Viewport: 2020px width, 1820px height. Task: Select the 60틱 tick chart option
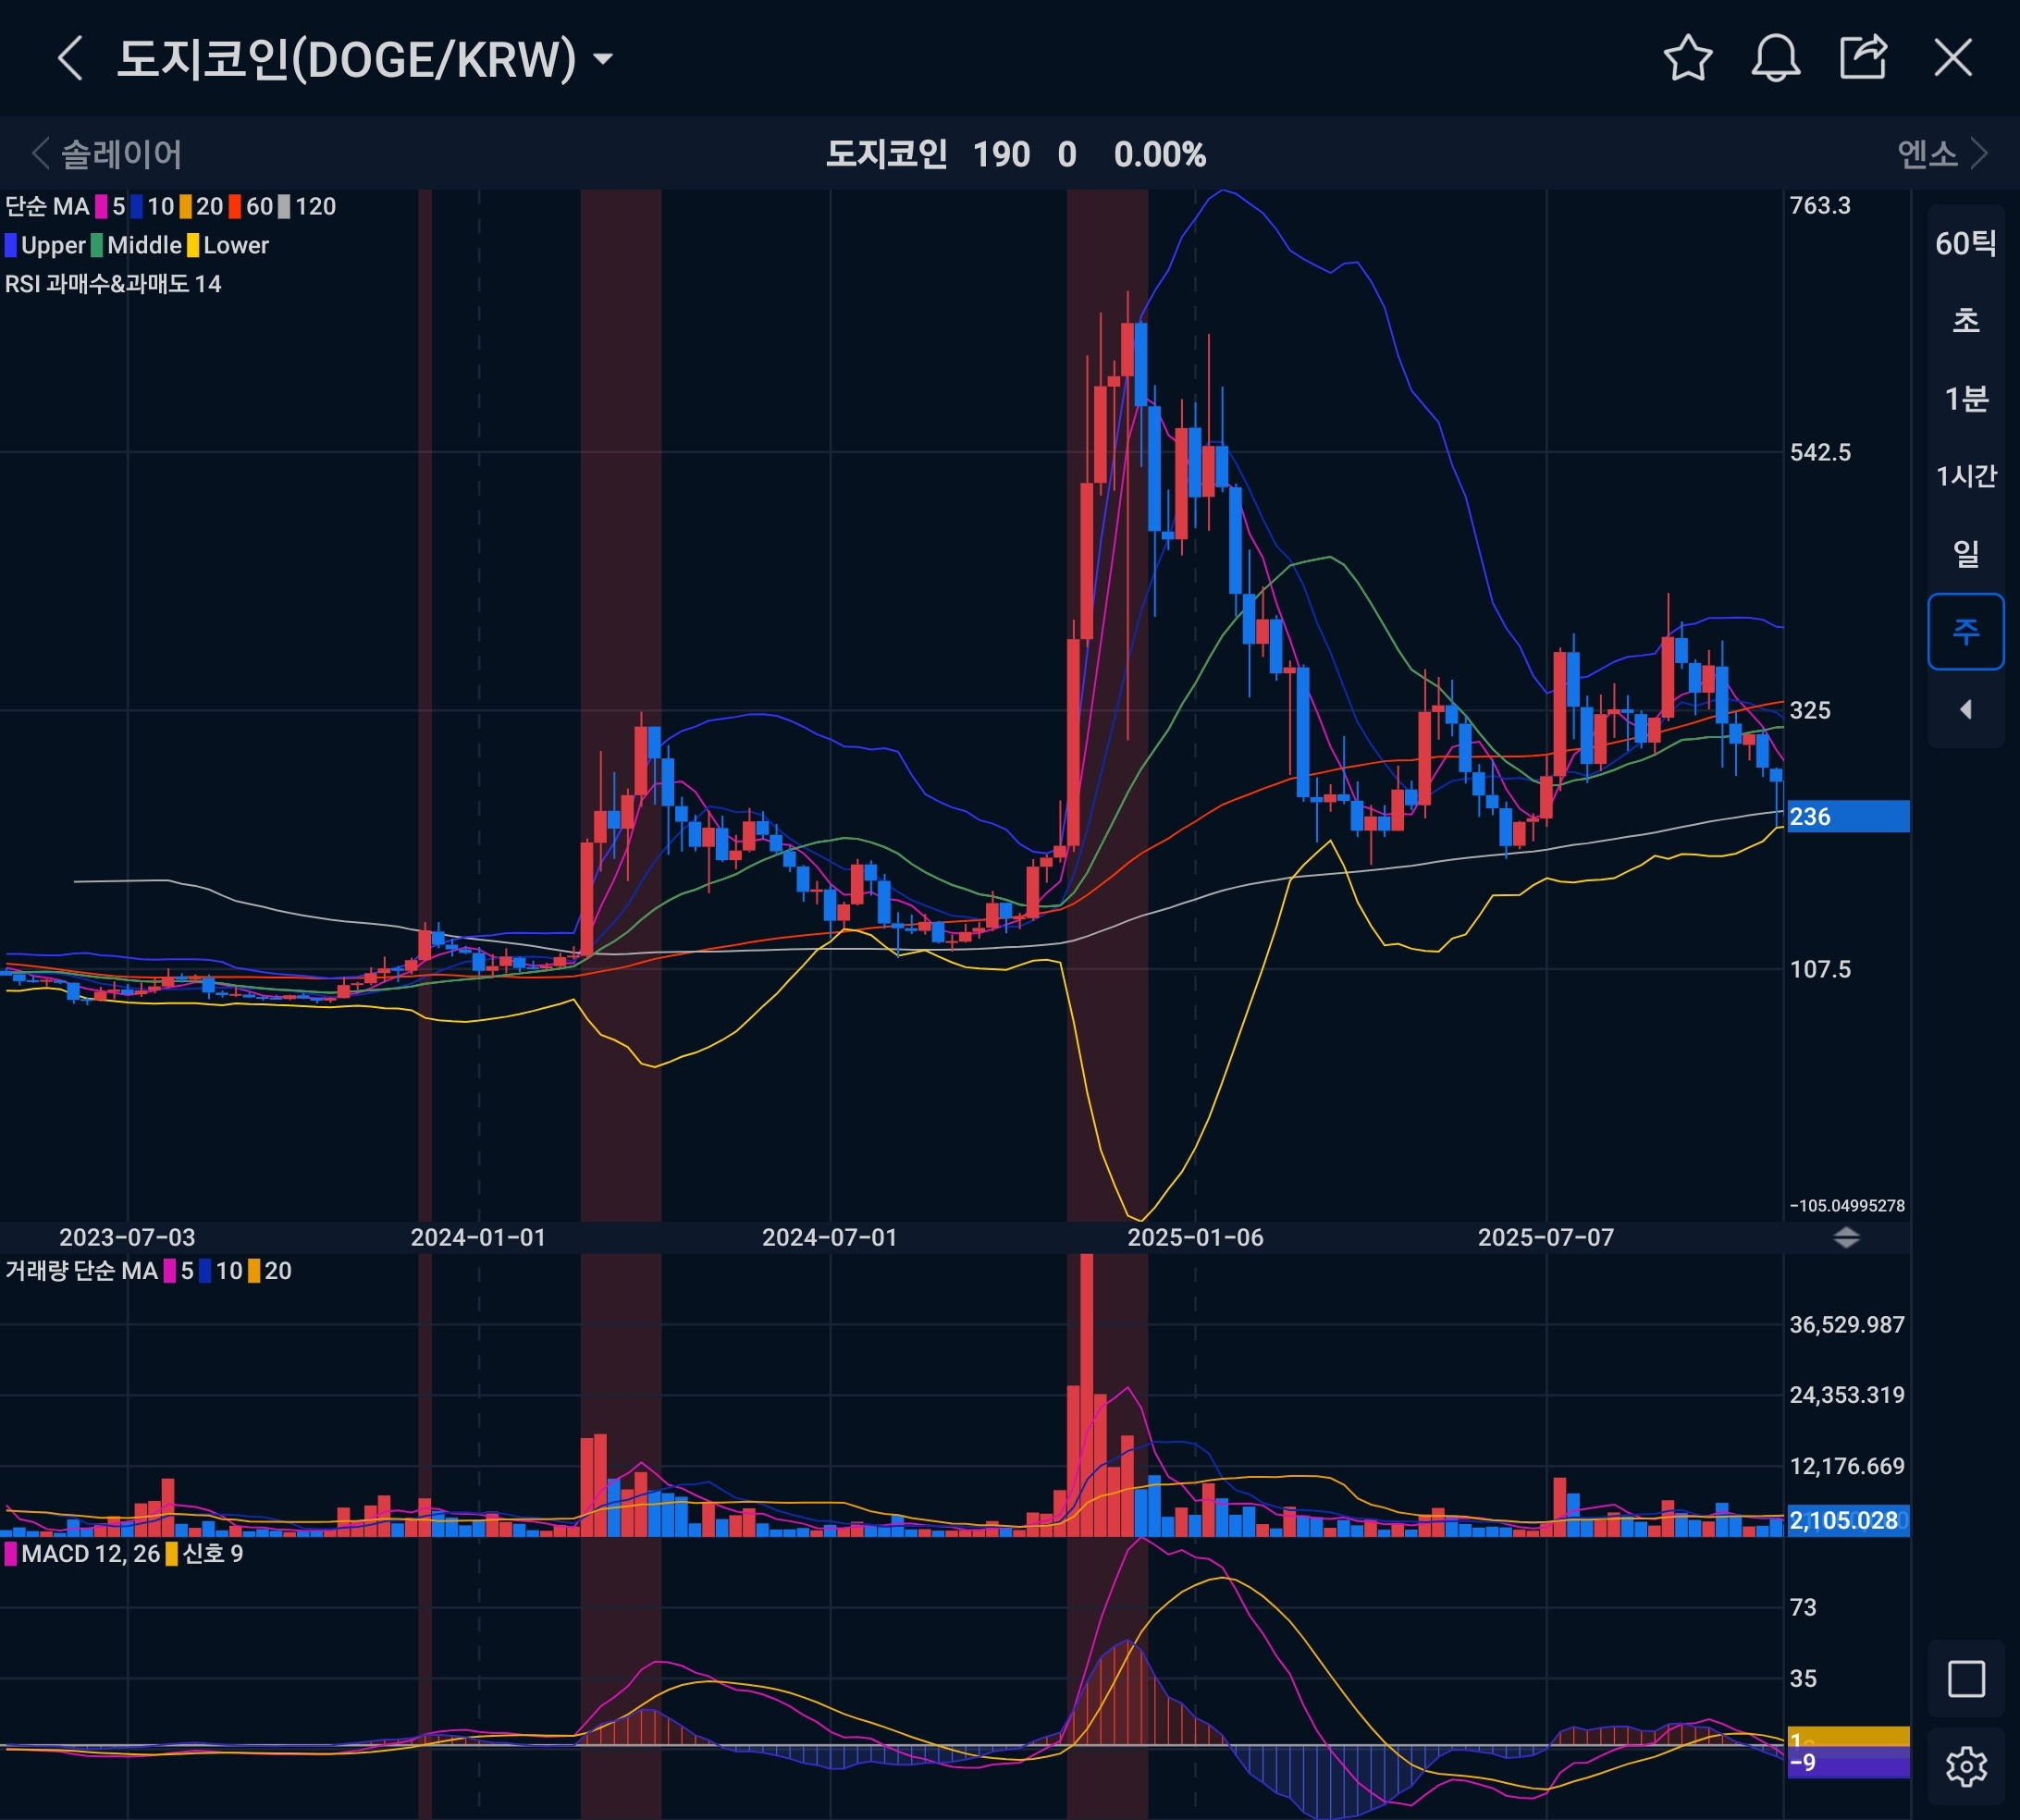[x=1965, y=243]
